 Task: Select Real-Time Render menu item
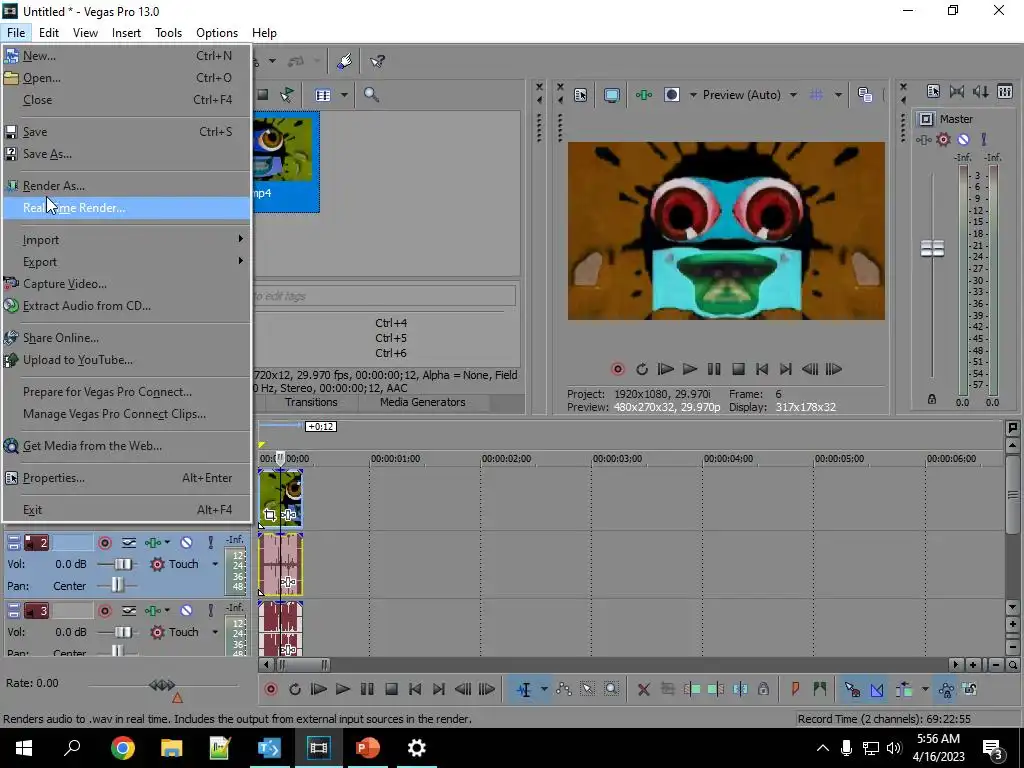tap(127, 208)
